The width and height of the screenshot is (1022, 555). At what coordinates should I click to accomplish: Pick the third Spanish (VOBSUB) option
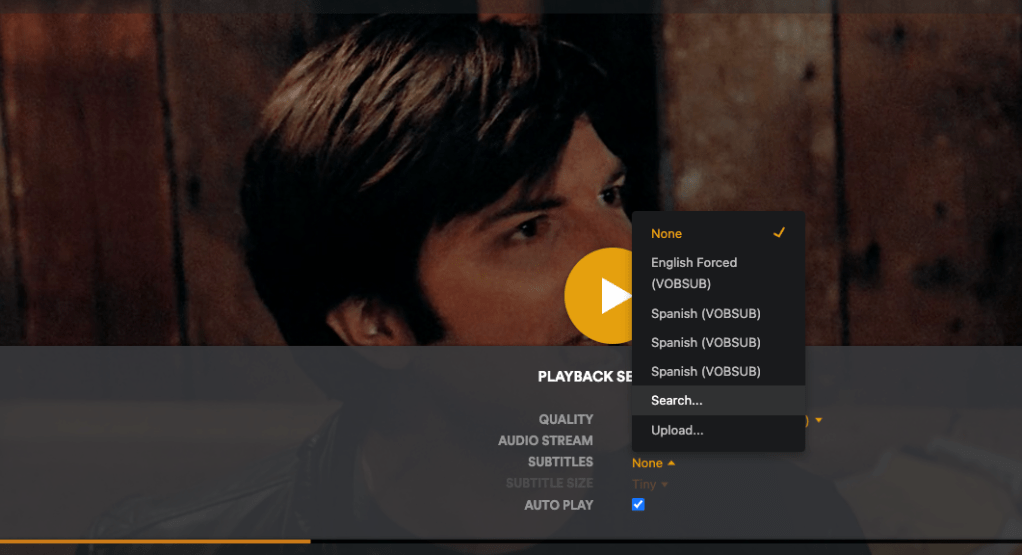706,372
